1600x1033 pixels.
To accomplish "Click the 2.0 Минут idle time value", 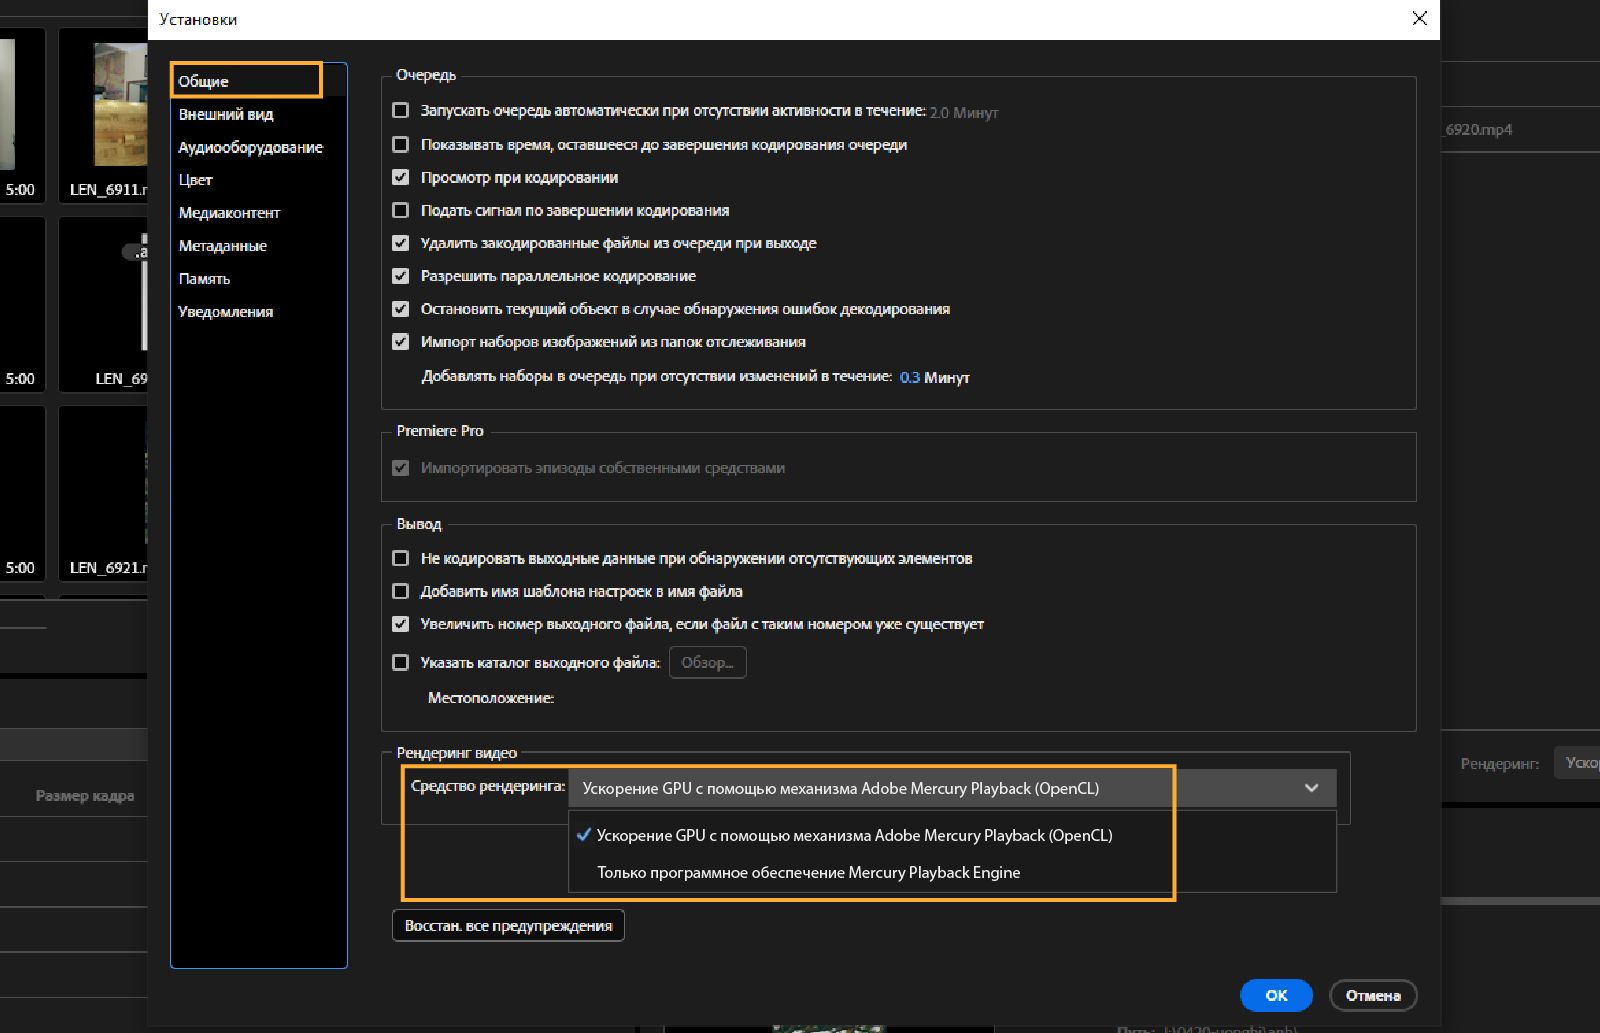I will tap(964, 112).
